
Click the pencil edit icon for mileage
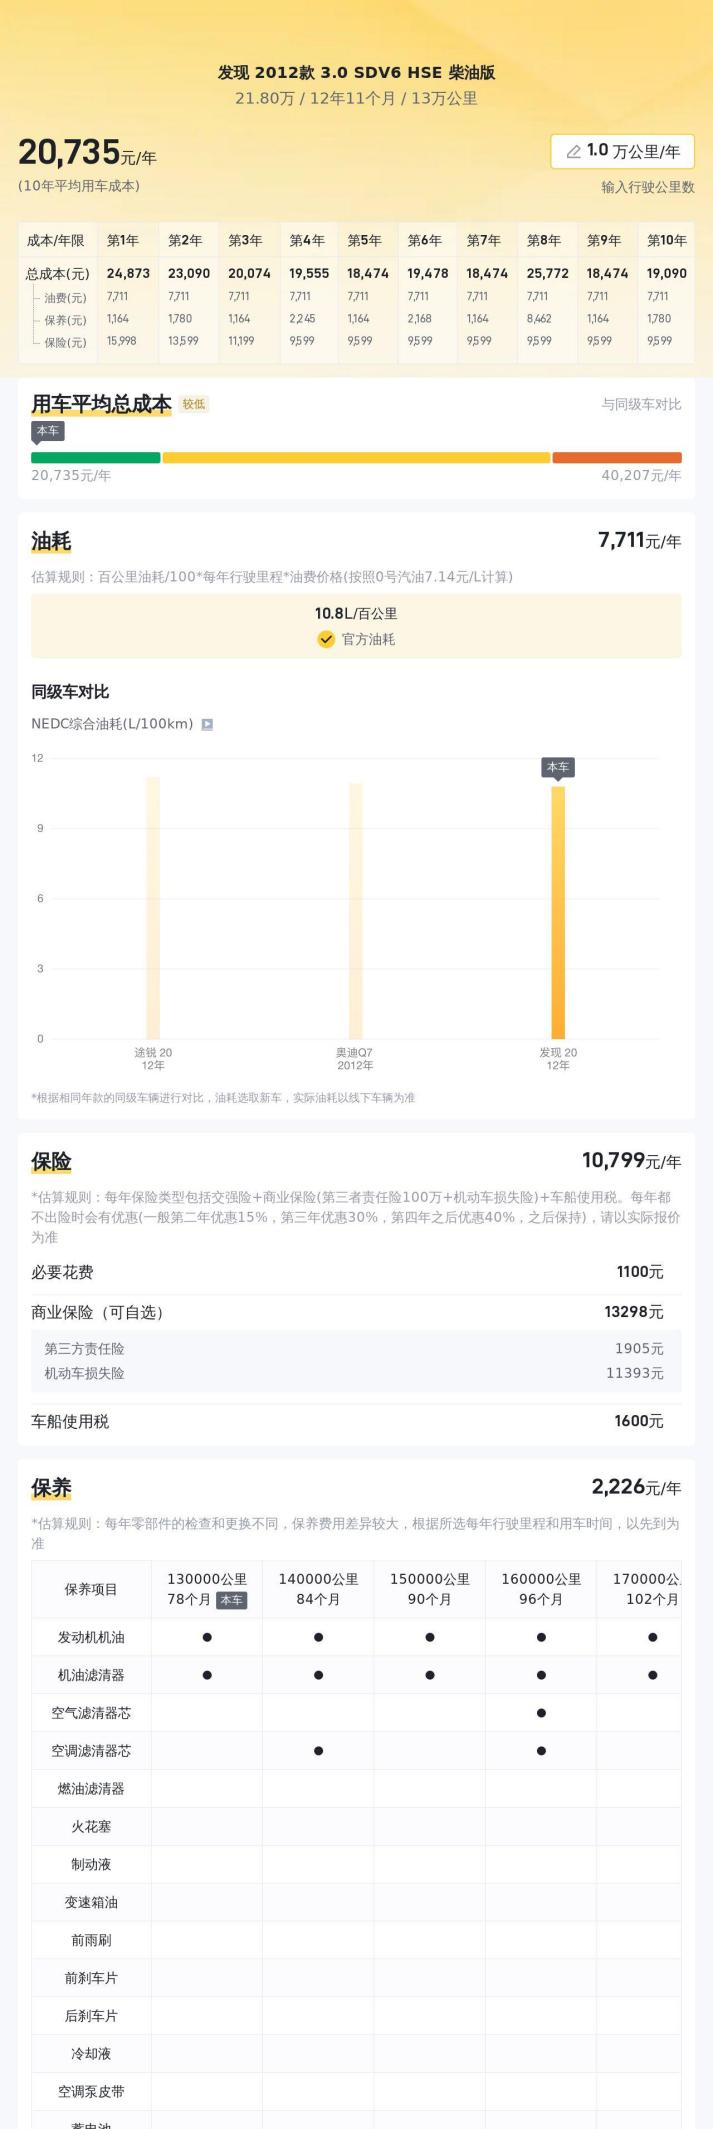[574, 151]
